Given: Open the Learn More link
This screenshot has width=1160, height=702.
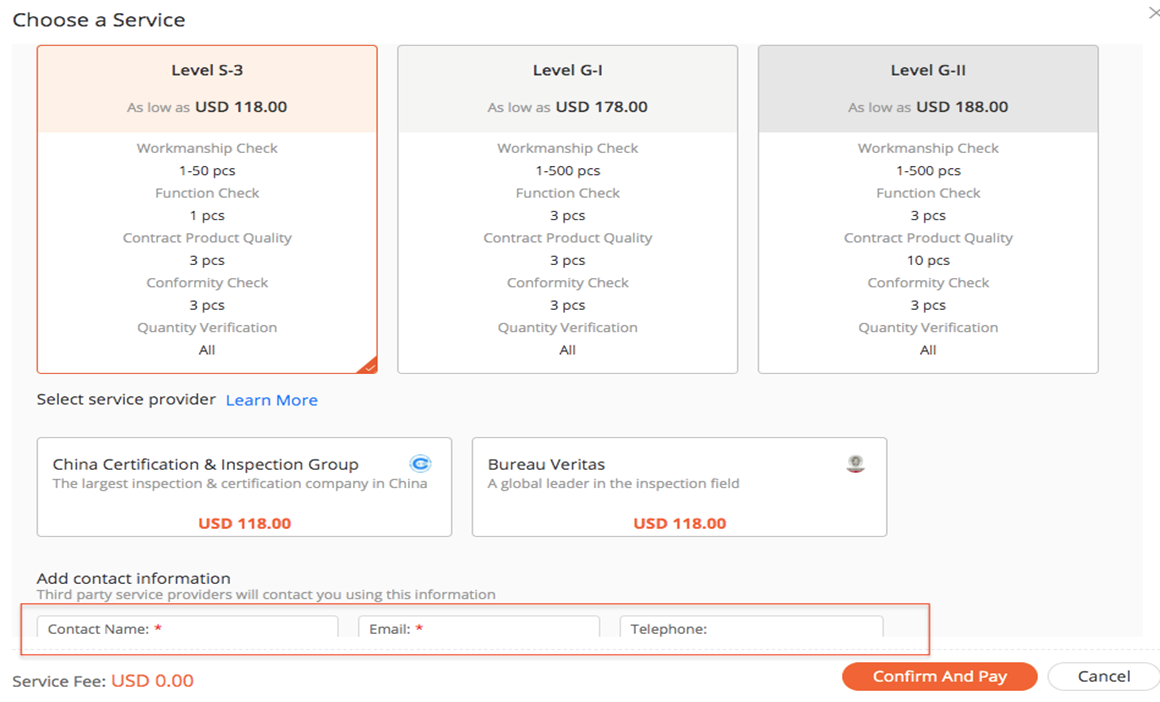Looking at the screenshot, I should (x=272, y=400).
